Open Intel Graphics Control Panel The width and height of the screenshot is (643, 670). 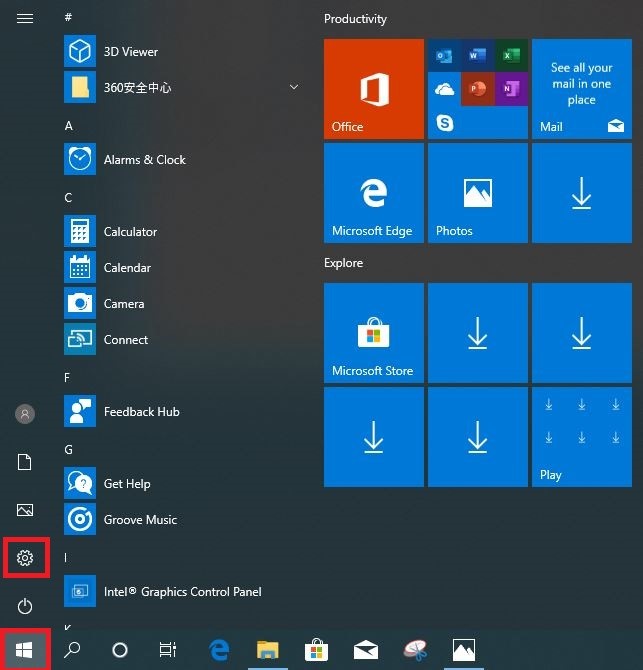(x=182, y=592)
